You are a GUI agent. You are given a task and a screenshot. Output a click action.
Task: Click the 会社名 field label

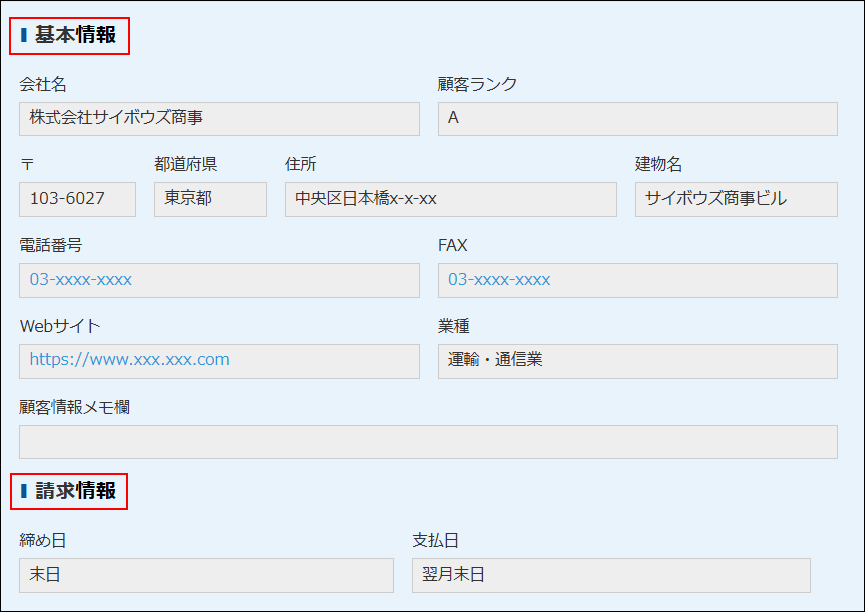point(40,85)
